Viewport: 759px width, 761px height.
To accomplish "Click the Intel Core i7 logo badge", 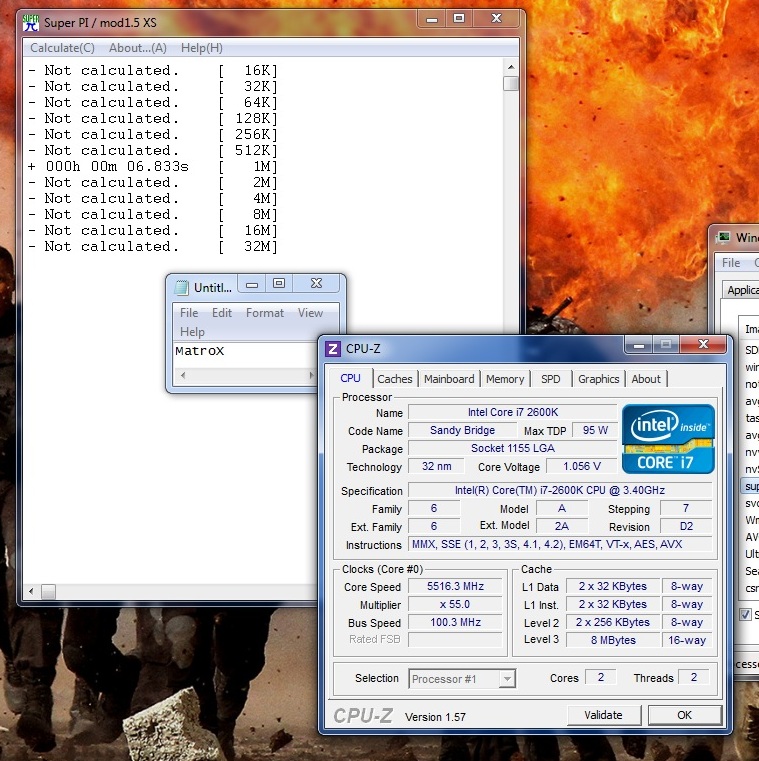I will tap(668, 438).
